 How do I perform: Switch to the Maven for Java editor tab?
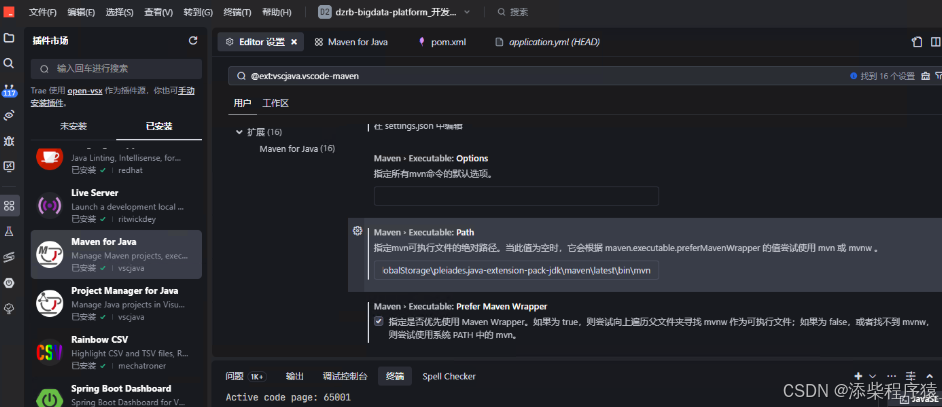(x=351, y=42)
